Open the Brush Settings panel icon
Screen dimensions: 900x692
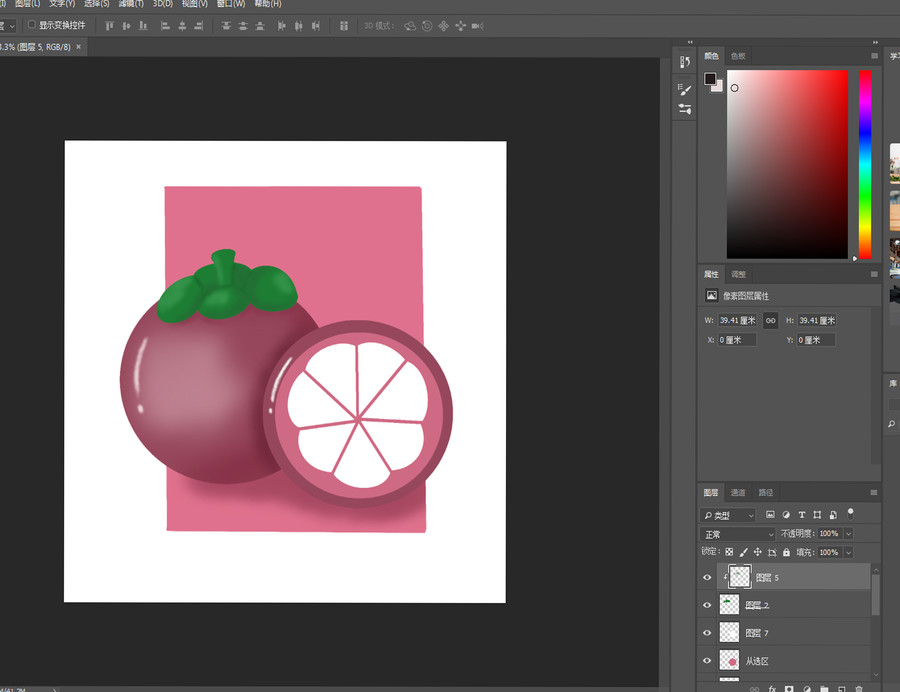pos(685,109)
